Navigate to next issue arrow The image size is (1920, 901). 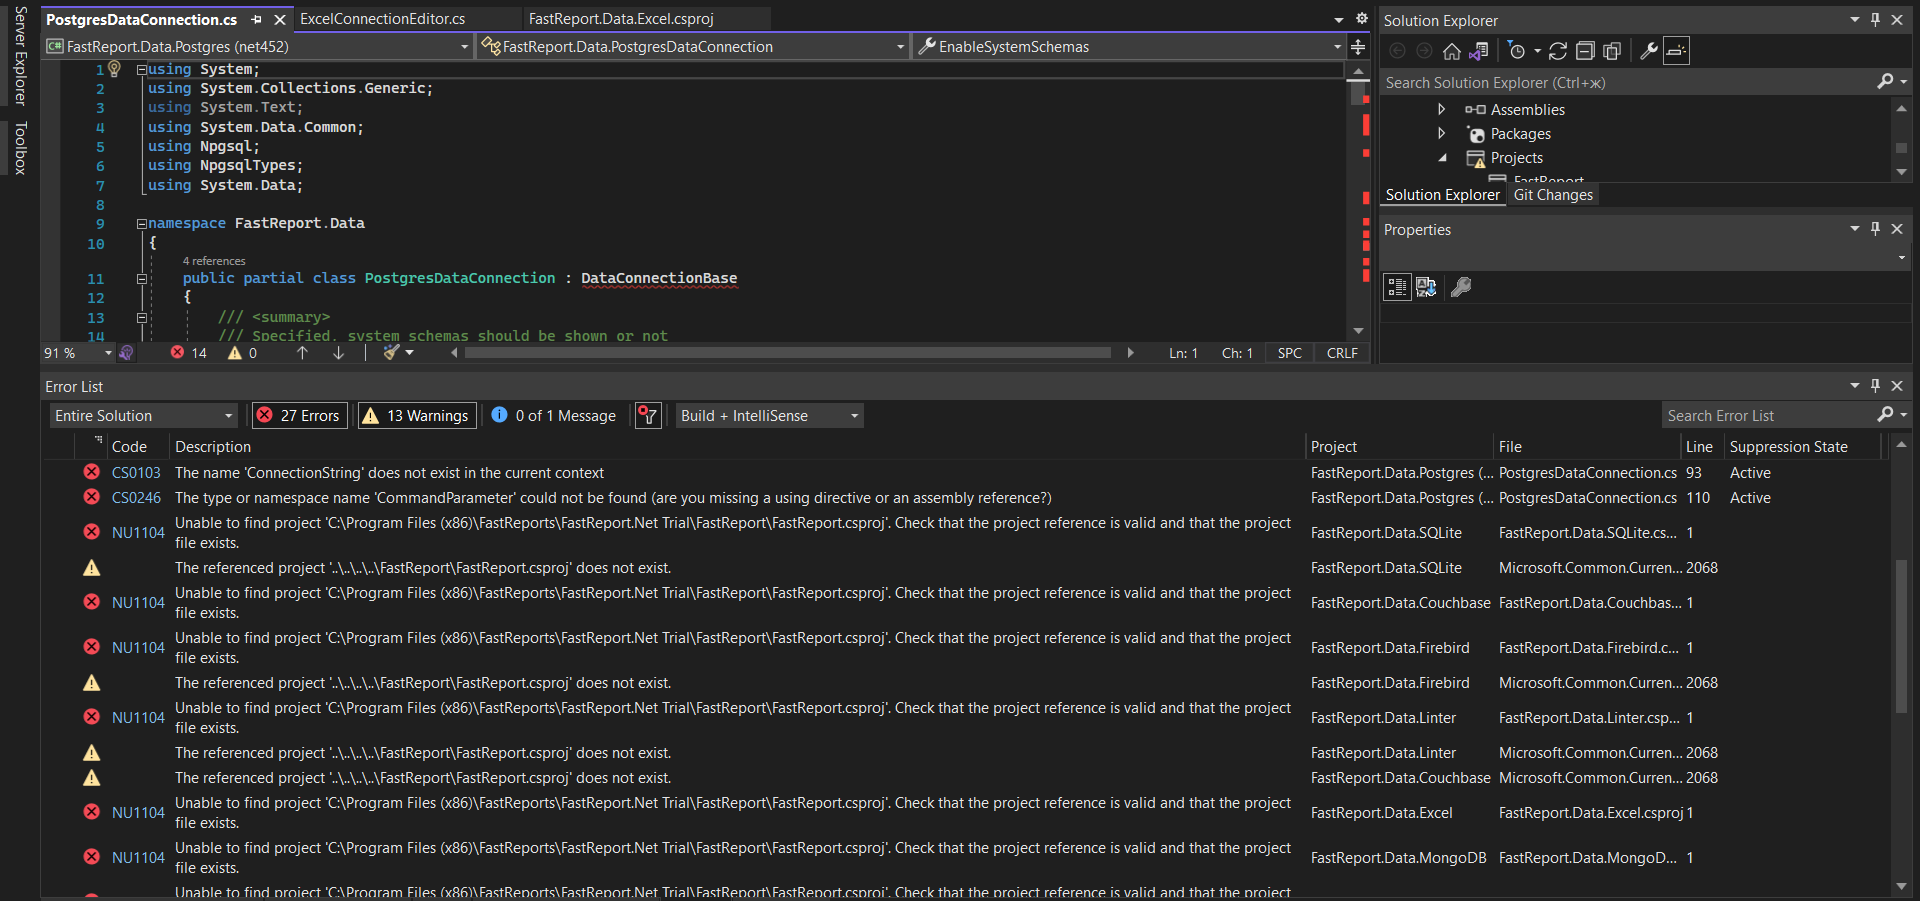point(338,353)
